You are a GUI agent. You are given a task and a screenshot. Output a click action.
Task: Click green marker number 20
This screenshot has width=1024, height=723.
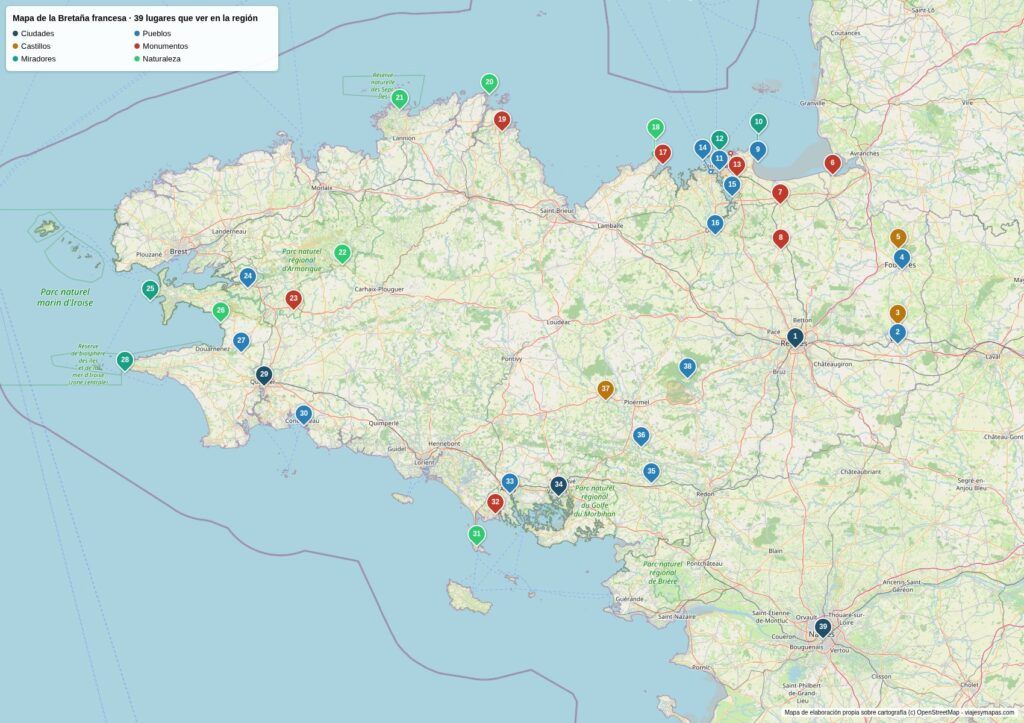pyautogui.click(x=489, y=84)
